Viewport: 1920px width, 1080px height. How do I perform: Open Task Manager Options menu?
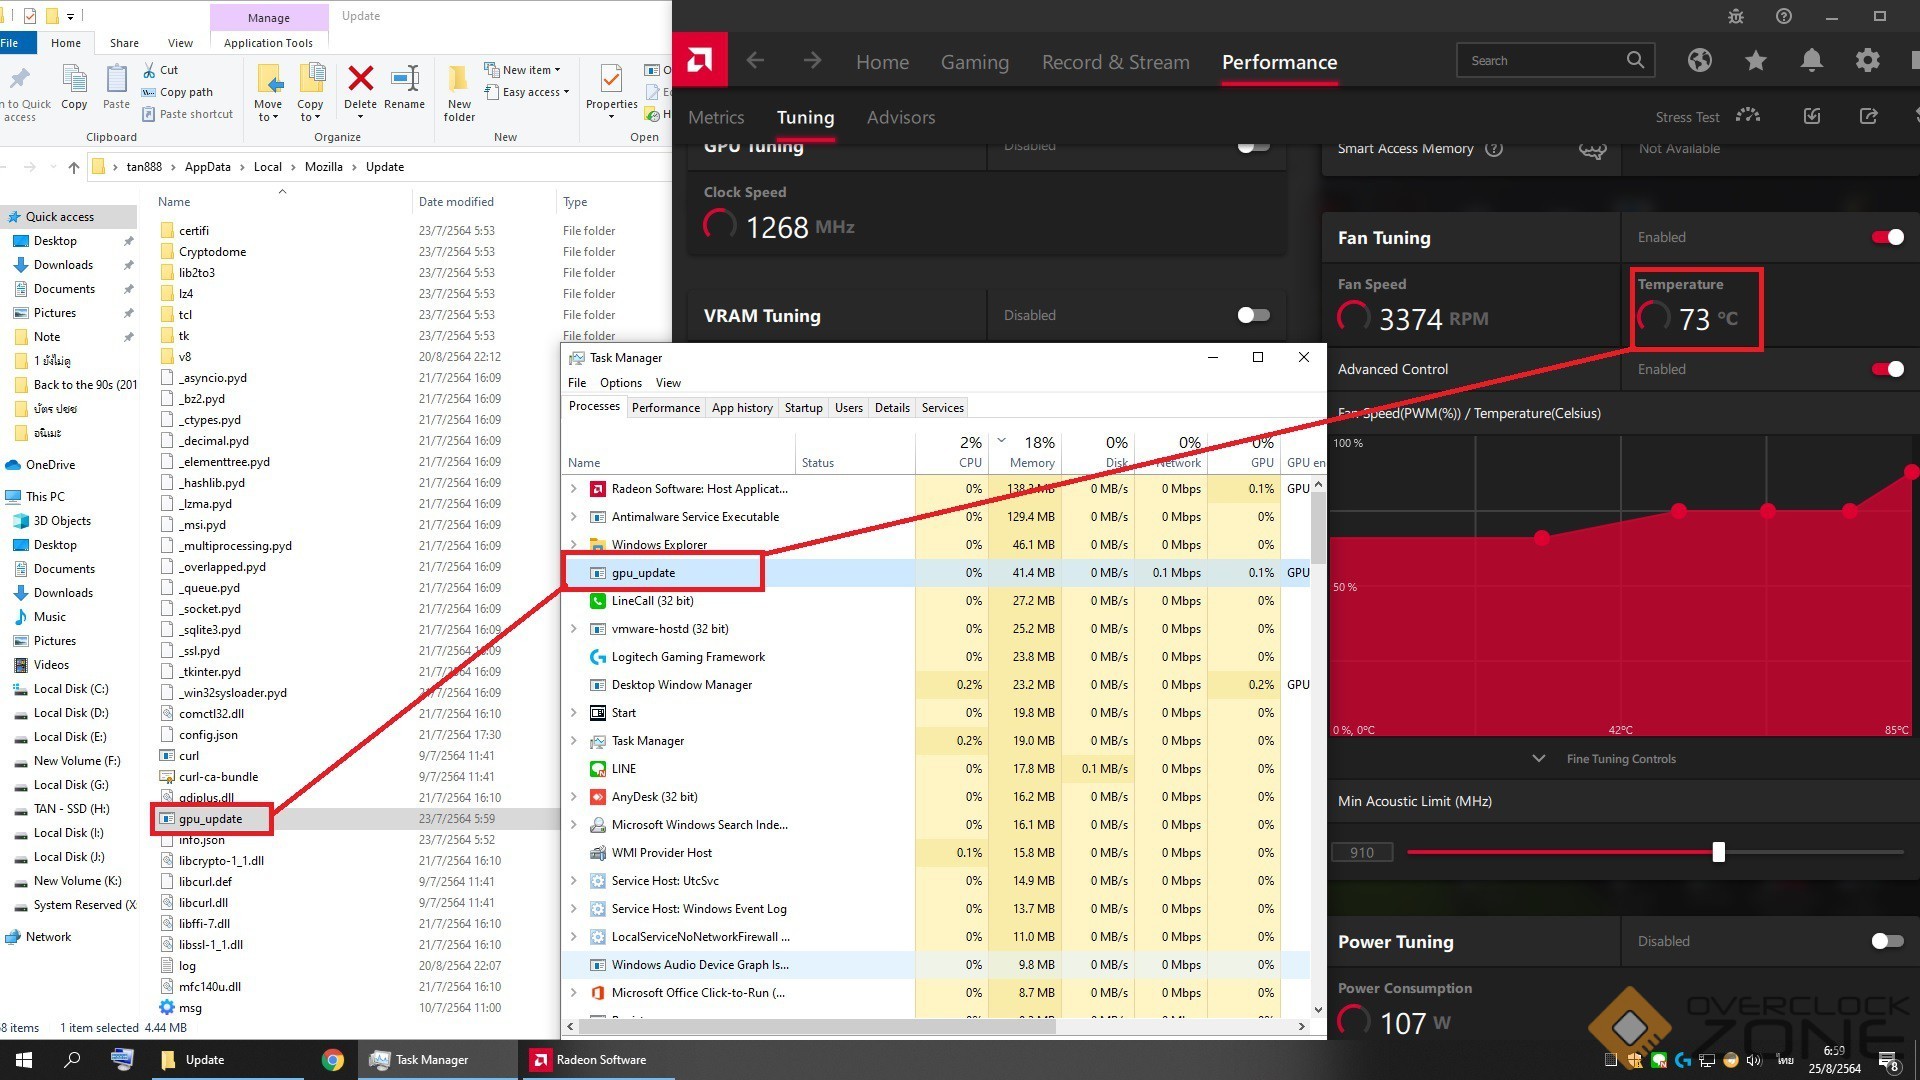620,383
